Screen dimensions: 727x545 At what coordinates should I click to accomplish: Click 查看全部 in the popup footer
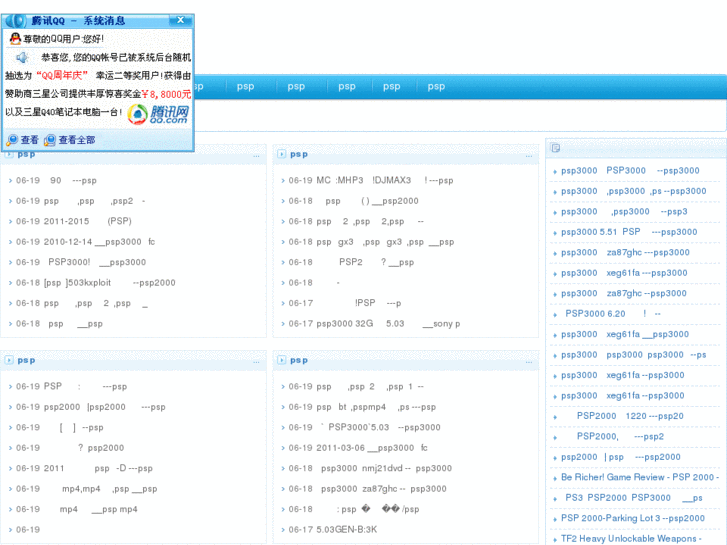point(70,140)
